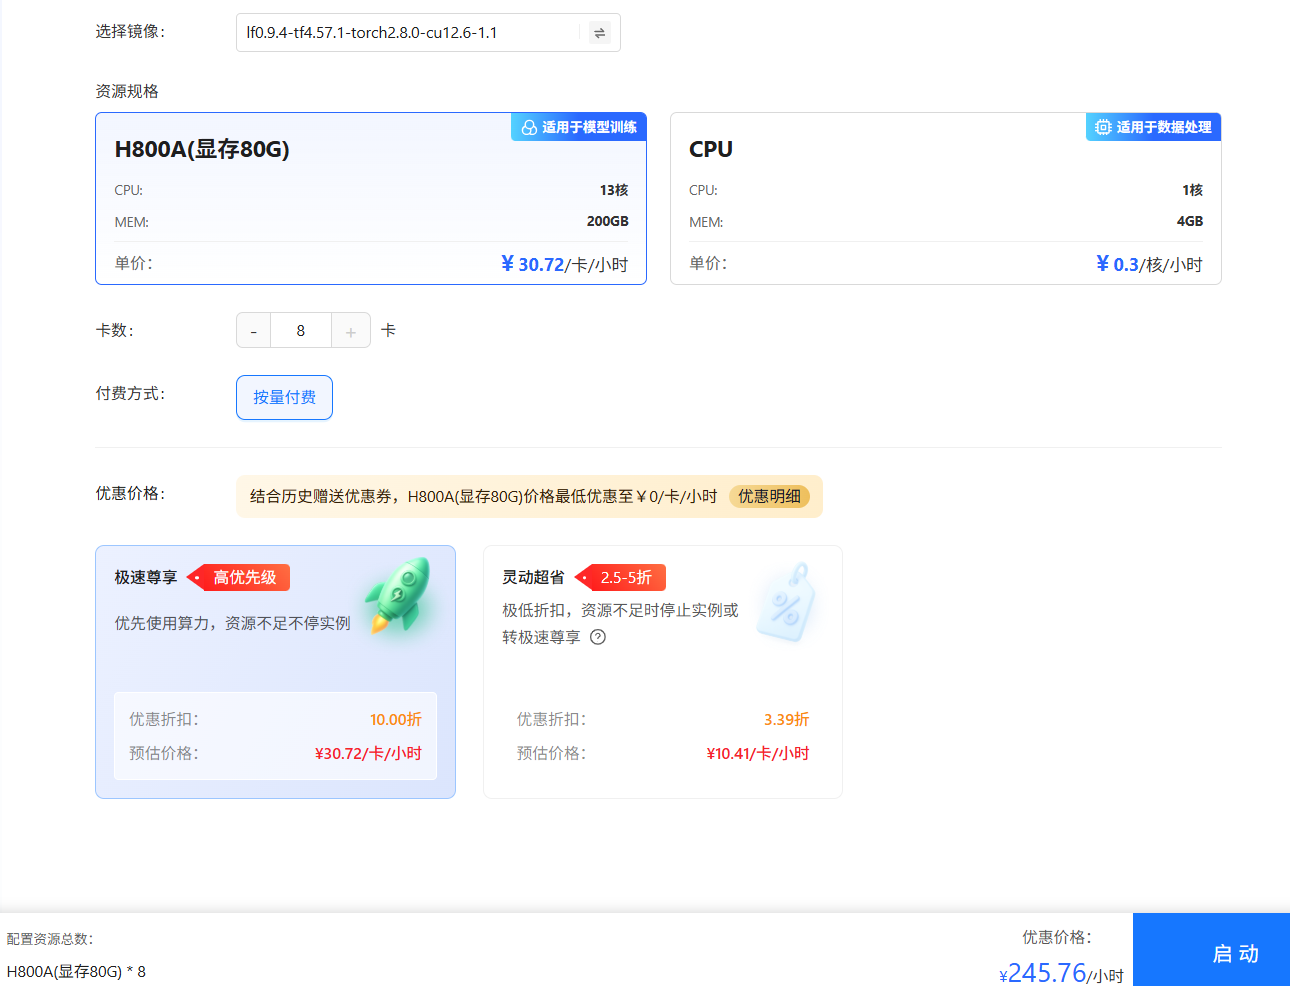
Task: Click the cloud icon on 适用于模型训练 badge
Action: (x=527, y=126)
